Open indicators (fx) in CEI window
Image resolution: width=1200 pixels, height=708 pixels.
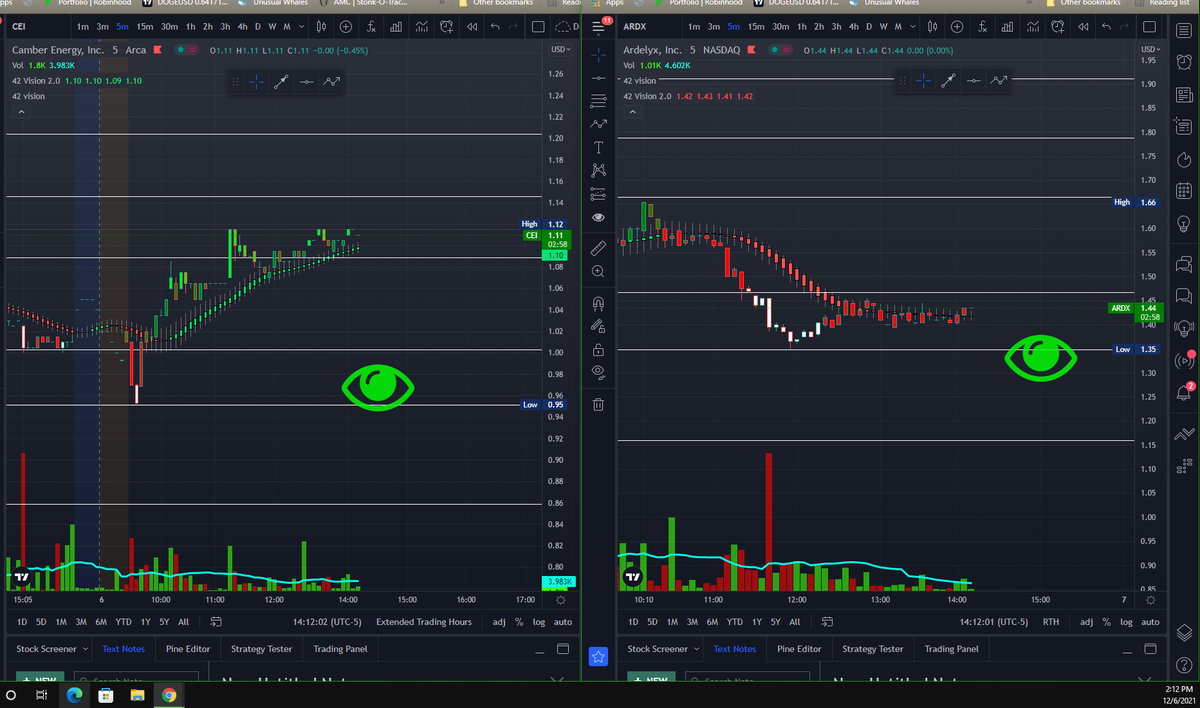pyautogui.click(x=371, y=26)
